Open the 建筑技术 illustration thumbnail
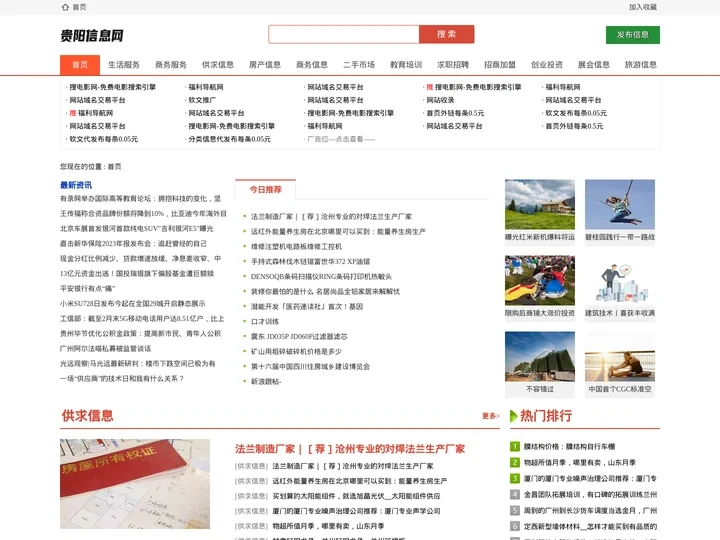The height and width of the screenshot is (540, 720). click(620, 280)
